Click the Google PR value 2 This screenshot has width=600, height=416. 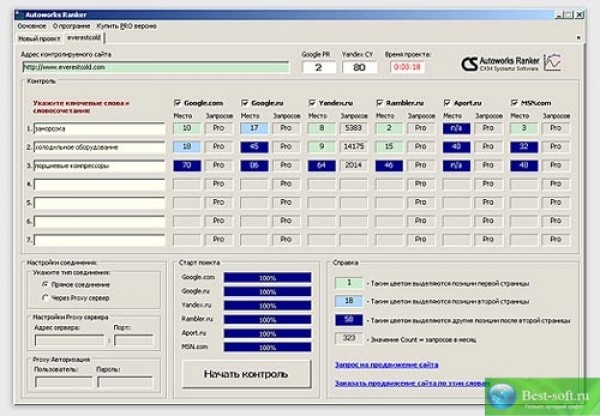[319, 67]
